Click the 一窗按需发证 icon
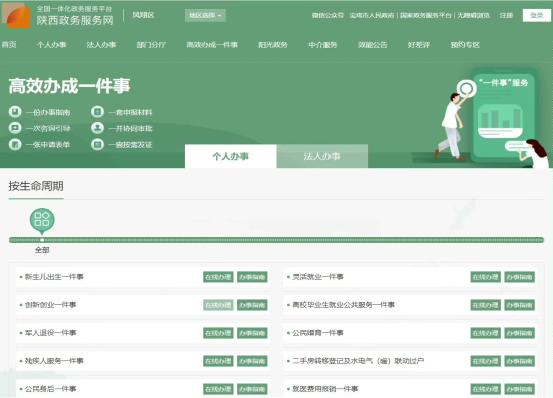 click(97, 144)
